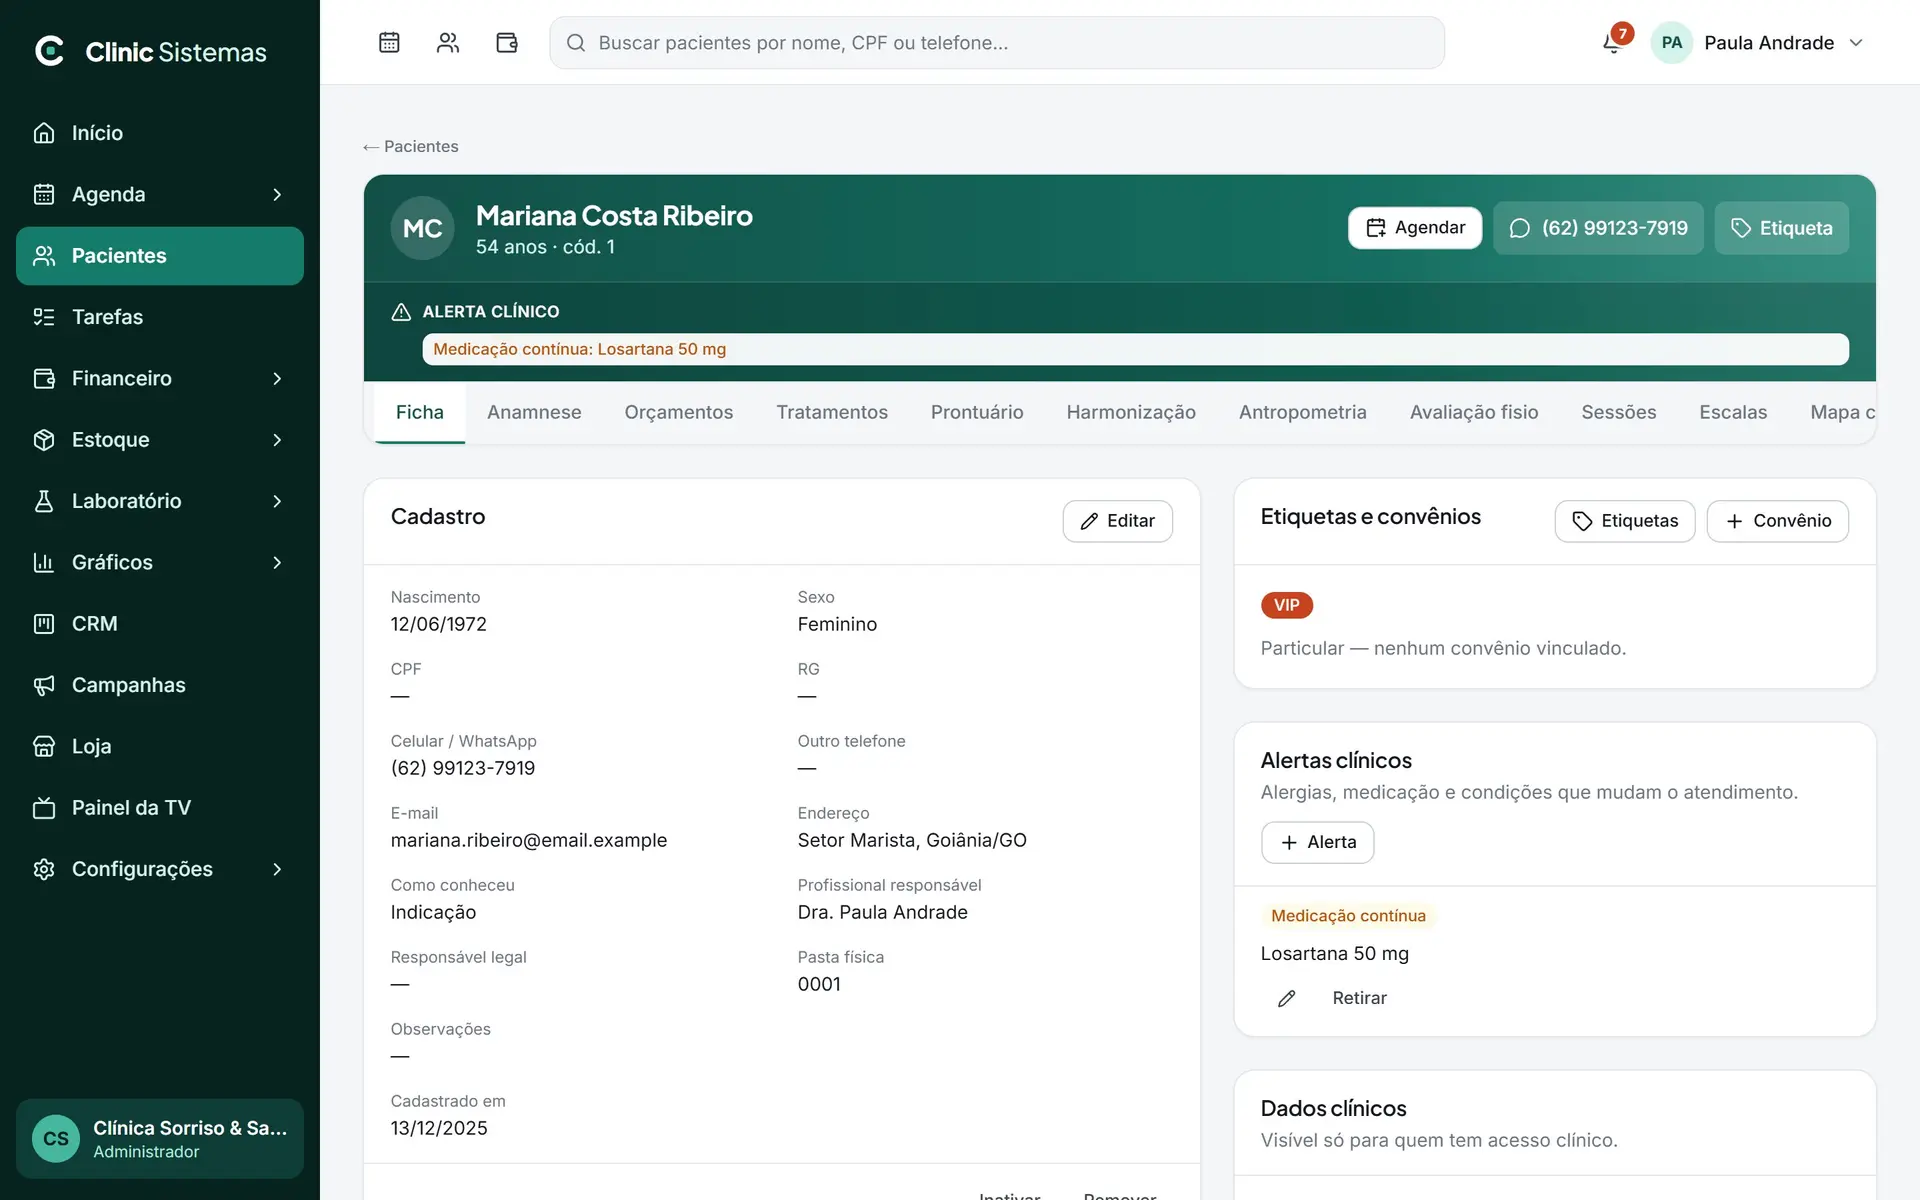Open Campanhas megaphone icon in sidebar
The width and height of the screenshot is (1920, 1200).
click(44, 685)
